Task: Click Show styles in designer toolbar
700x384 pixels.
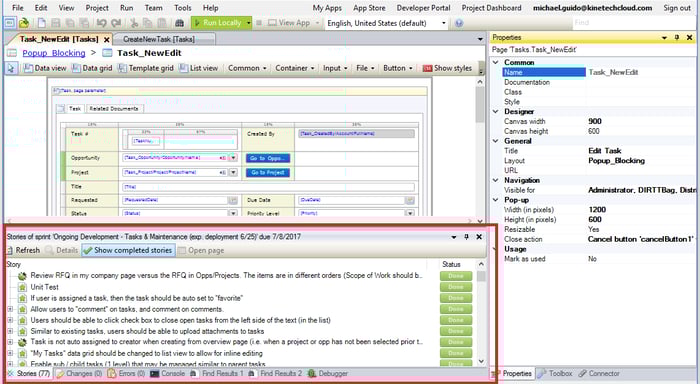Action: [447, 68]
